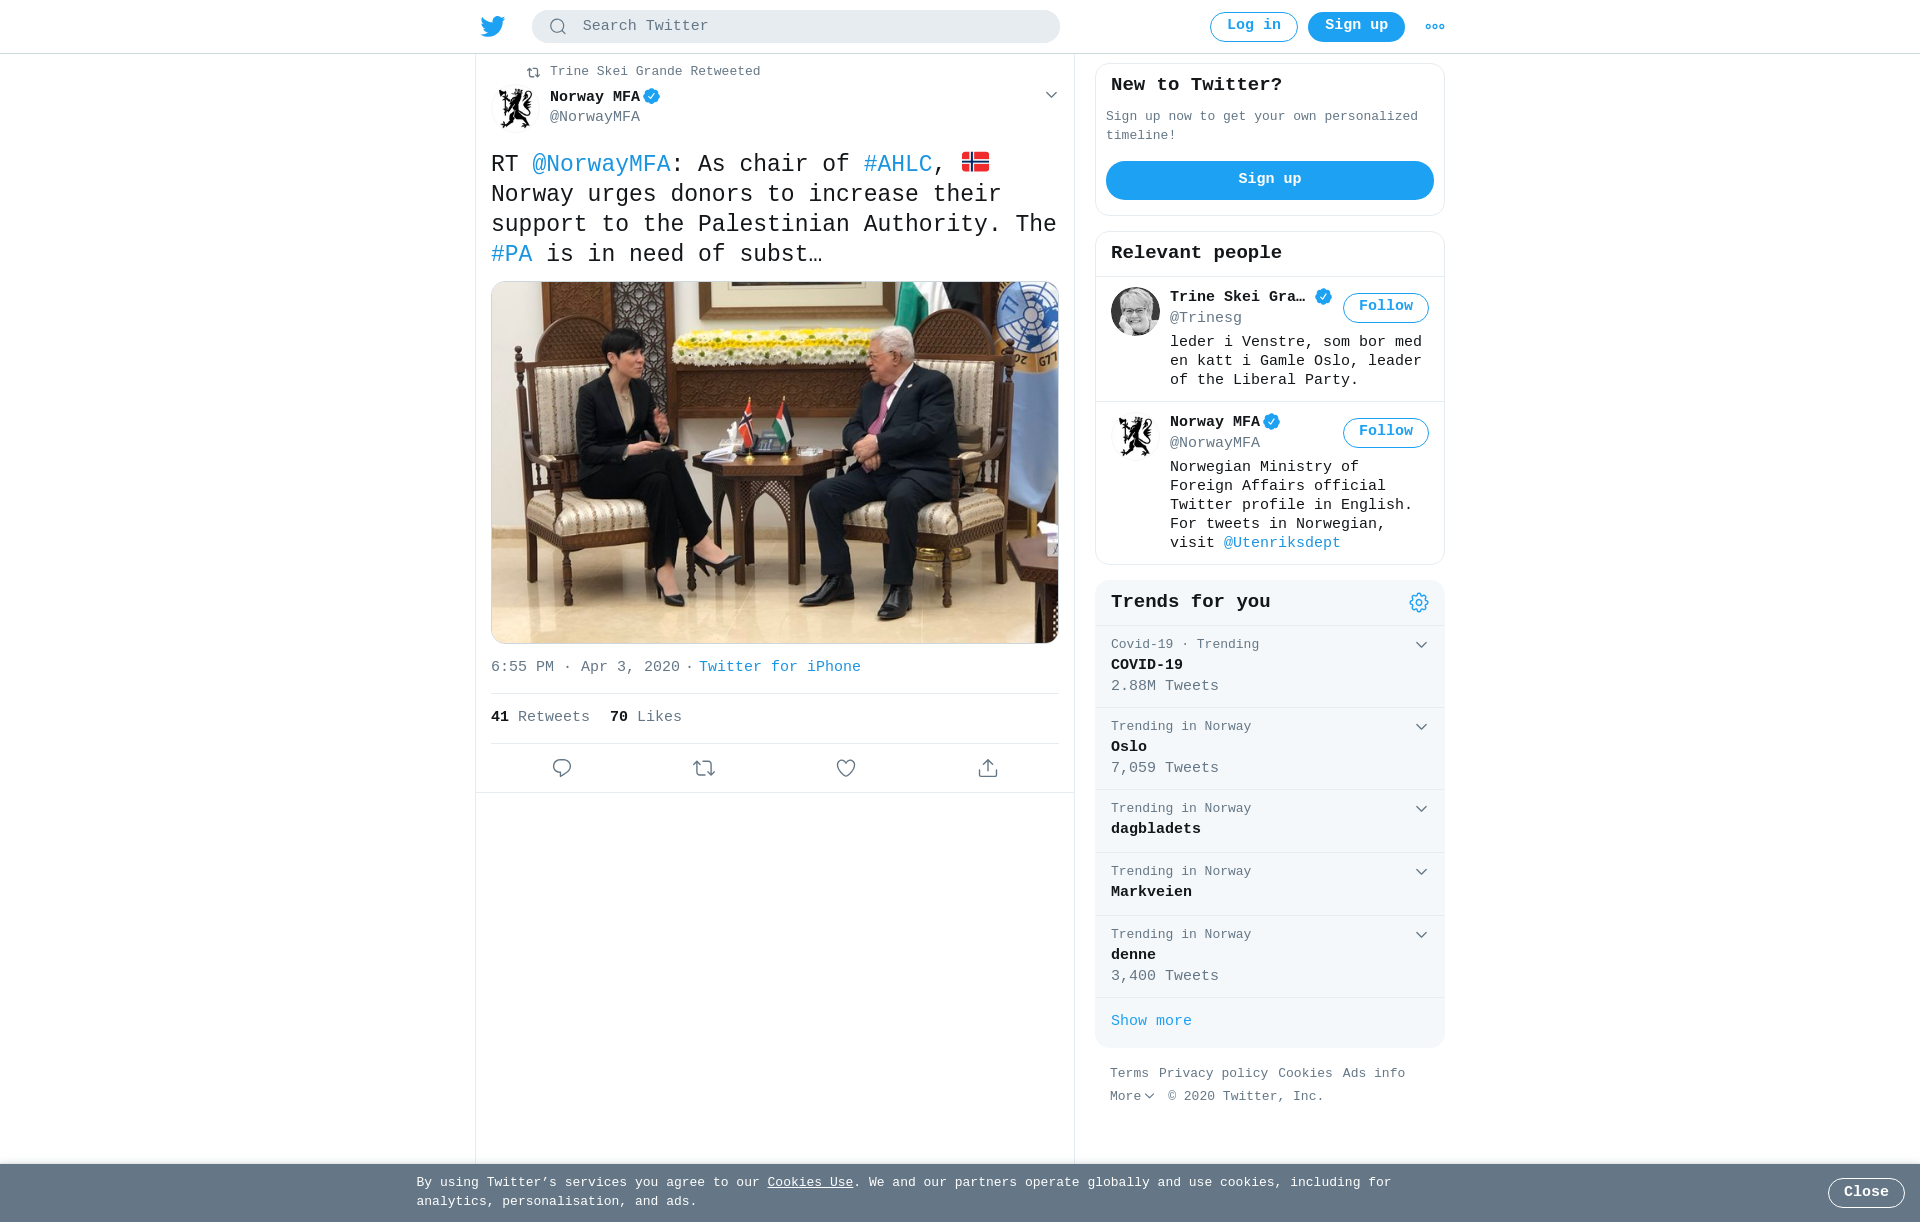The image size is (1920, 1222).
Task: Click into the Search Twitter field
Action: click(810, 27)
